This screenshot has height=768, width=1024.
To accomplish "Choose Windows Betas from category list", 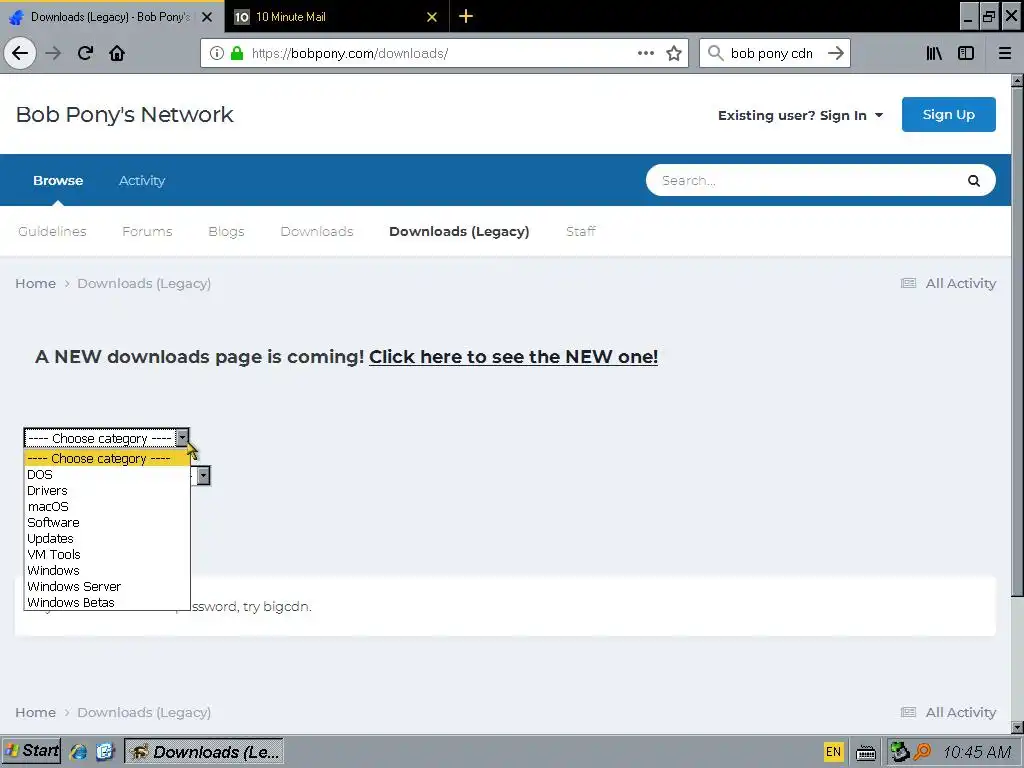I will pyautogui.click(x=107, y=602).
